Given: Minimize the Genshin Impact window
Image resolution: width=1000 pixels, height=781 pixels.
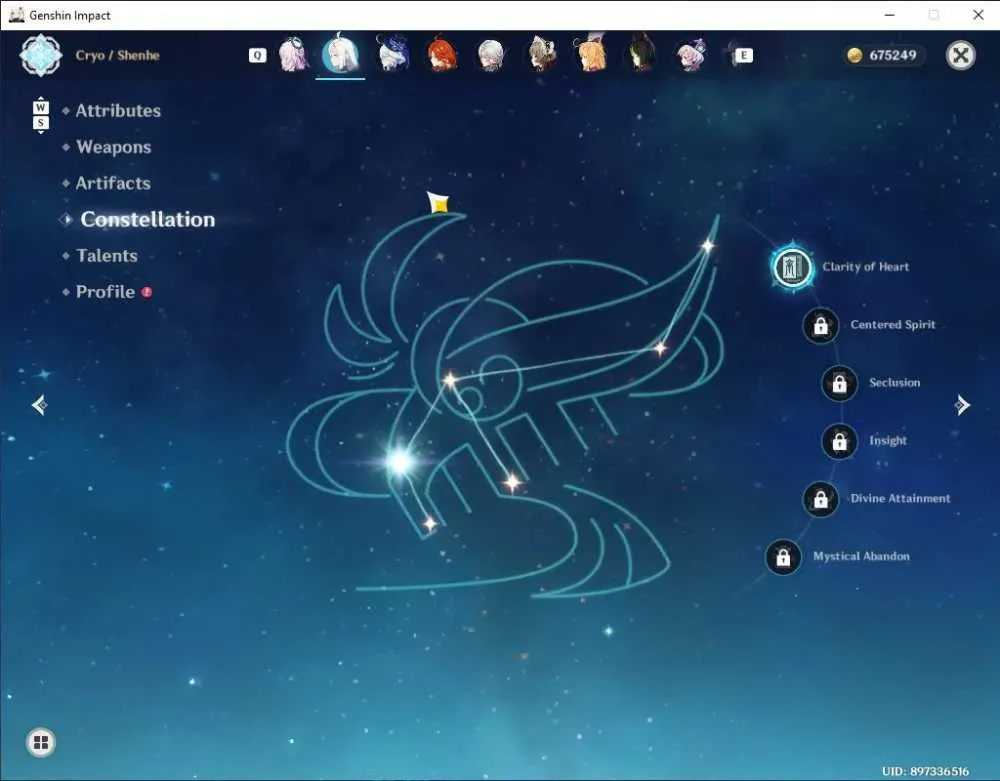Looking at the screenshot, I should coord(890,15).
